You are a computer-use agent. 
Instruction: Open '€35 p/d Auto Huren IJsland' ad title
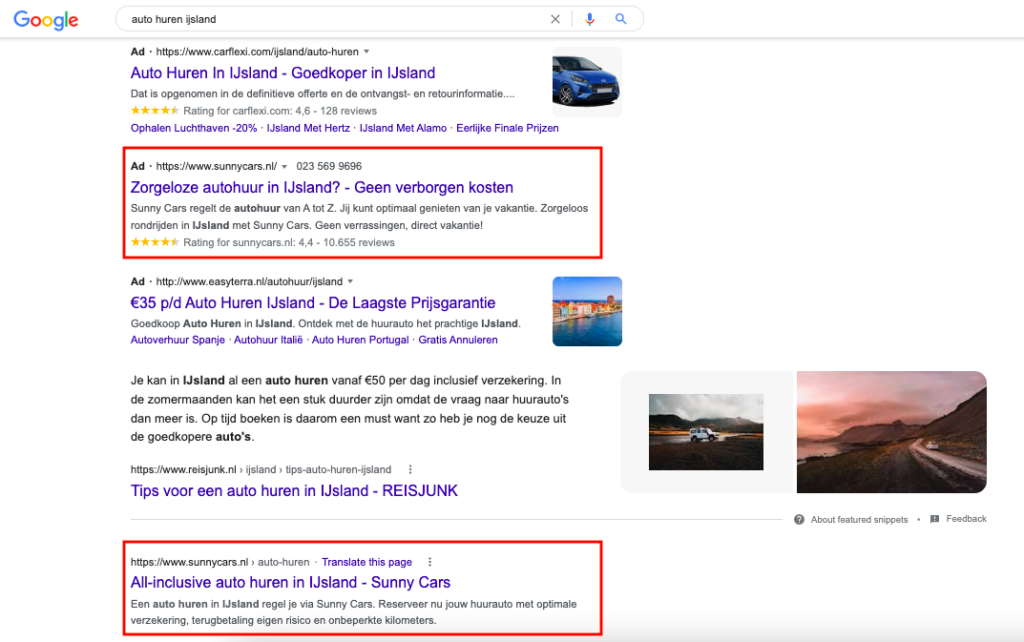click(x=313, y=303)
